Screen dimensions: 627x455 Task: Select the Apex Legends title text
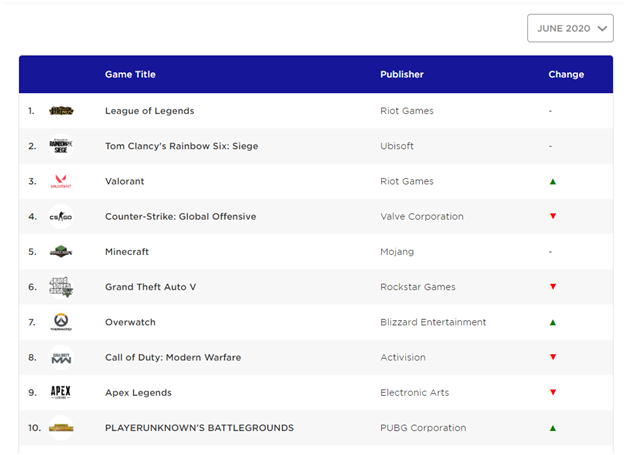pos(138,392)
